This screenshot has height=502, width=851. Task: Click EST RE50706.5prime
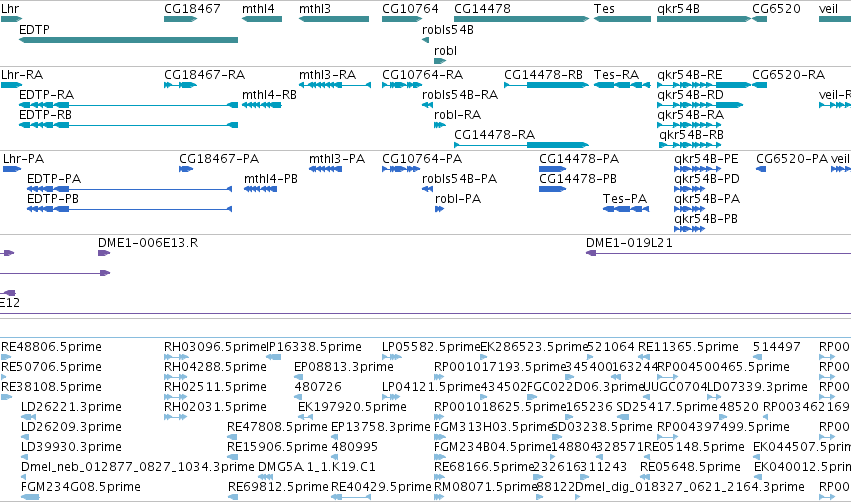click(x=51, y=367)
